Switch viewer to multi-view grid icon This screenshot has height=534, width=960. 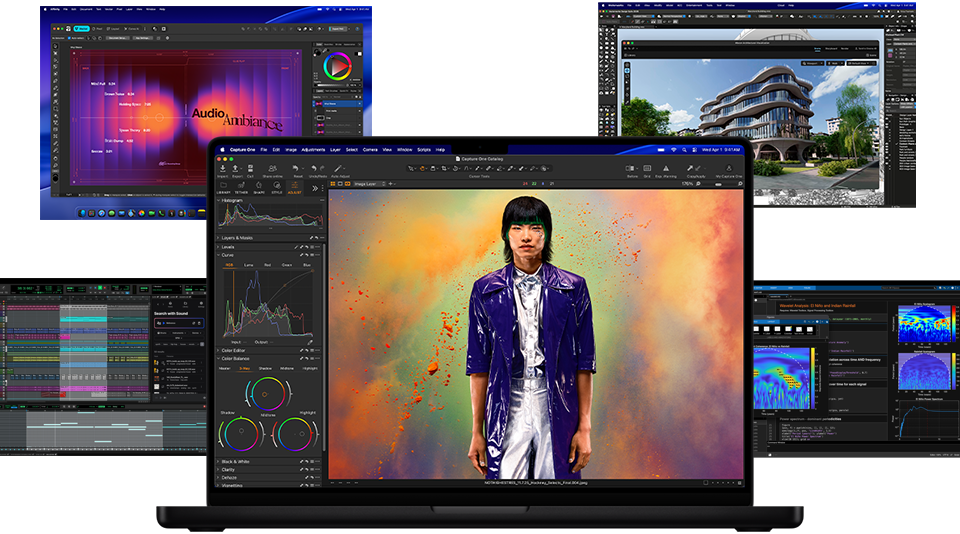tap(333, 184)
